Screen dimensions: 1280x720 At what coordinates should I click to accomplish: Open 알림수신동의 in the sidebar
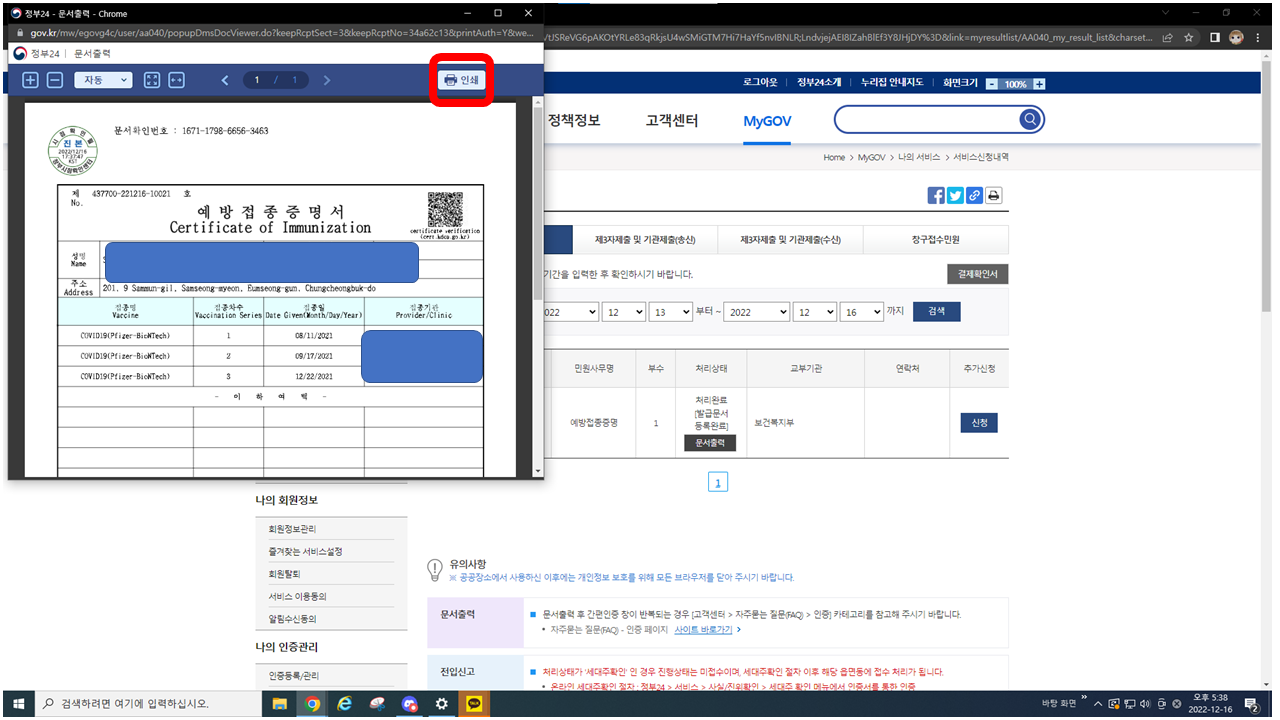[292, 619]
